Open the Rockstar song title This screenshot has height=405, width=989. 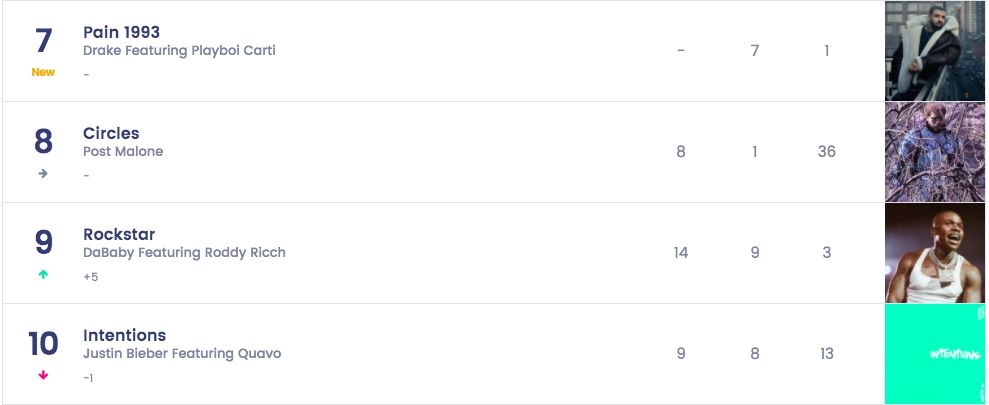tap(119, 234)
